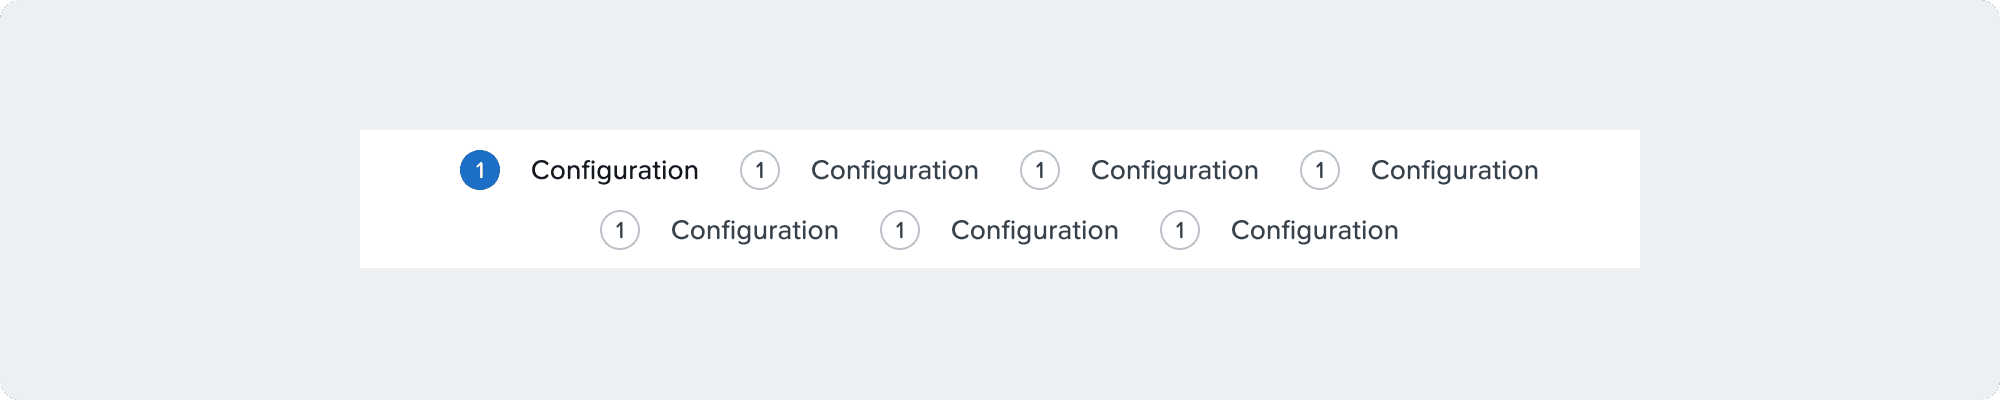Click the bold active Configuration label

614,170
